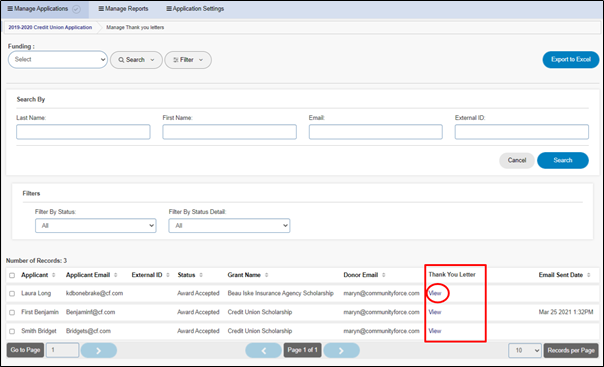Check the box for Laura Long
The image size is (604, 367).
tap(12, 294)
